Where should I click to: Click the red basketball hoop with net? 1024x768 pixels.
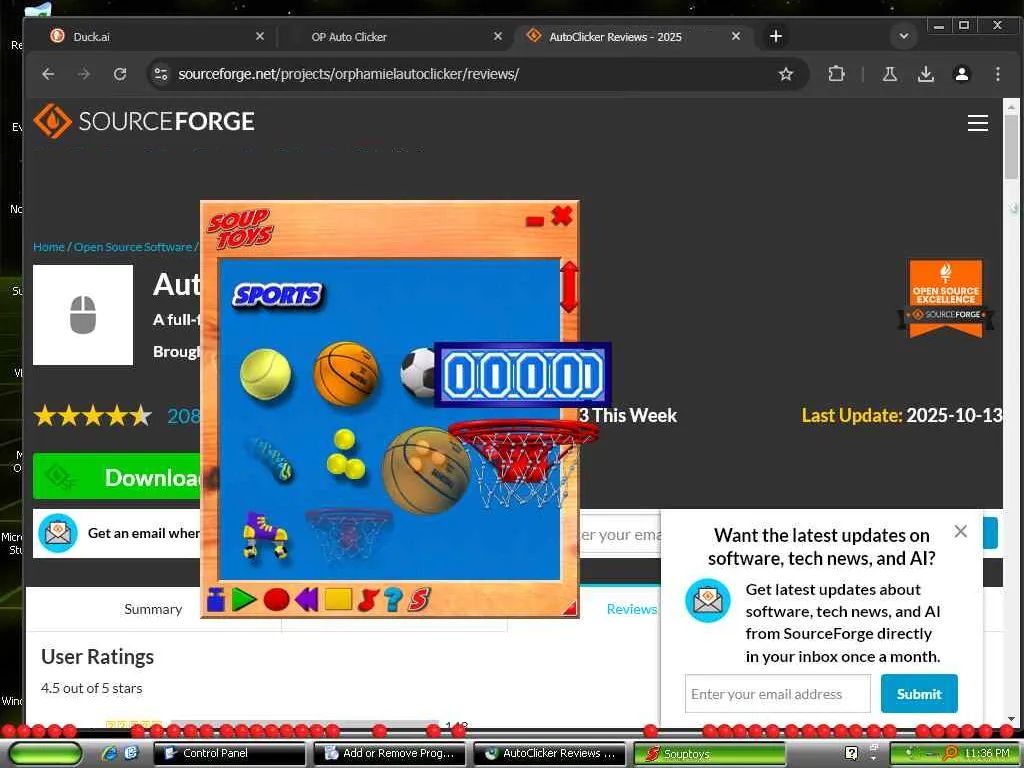pyautogui.click(x=522, y=462)
